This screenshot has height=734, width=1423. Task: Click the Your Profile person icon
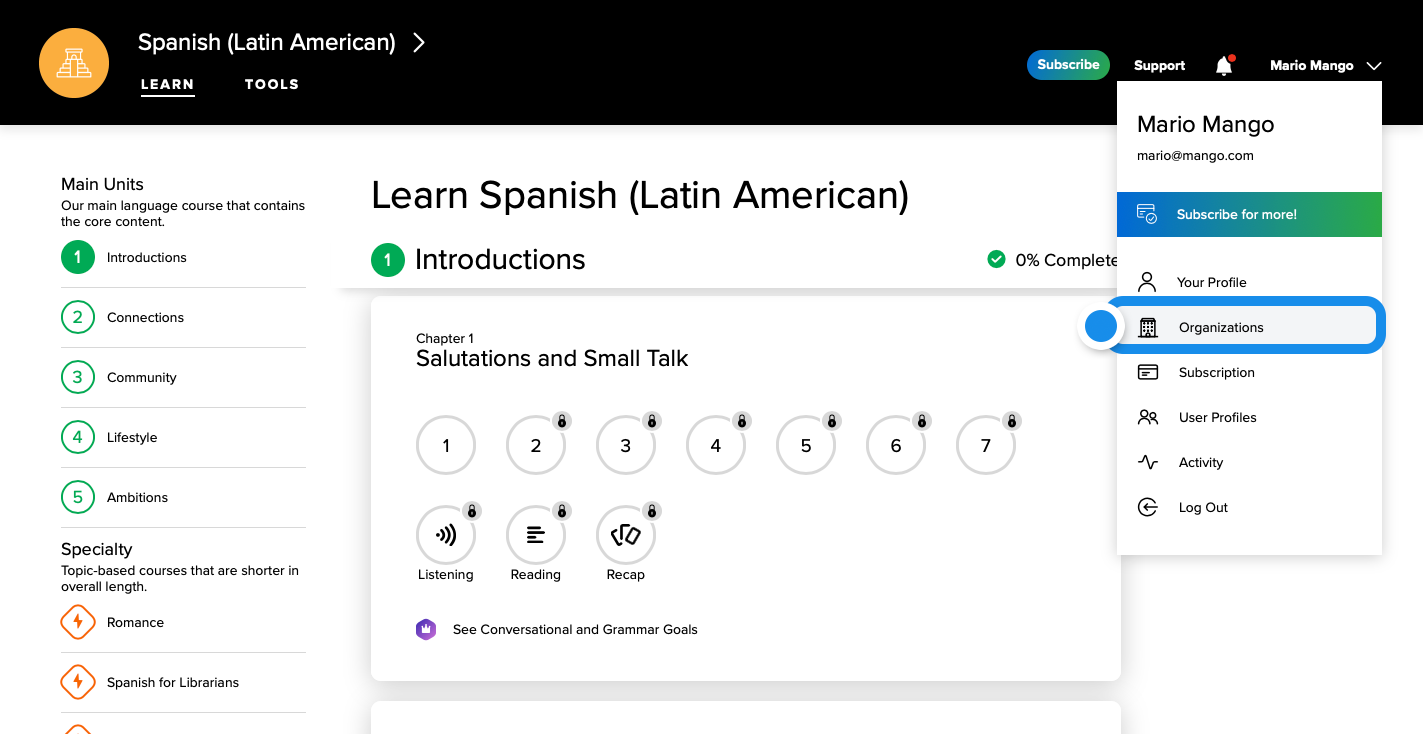[x=1147, y=282]
